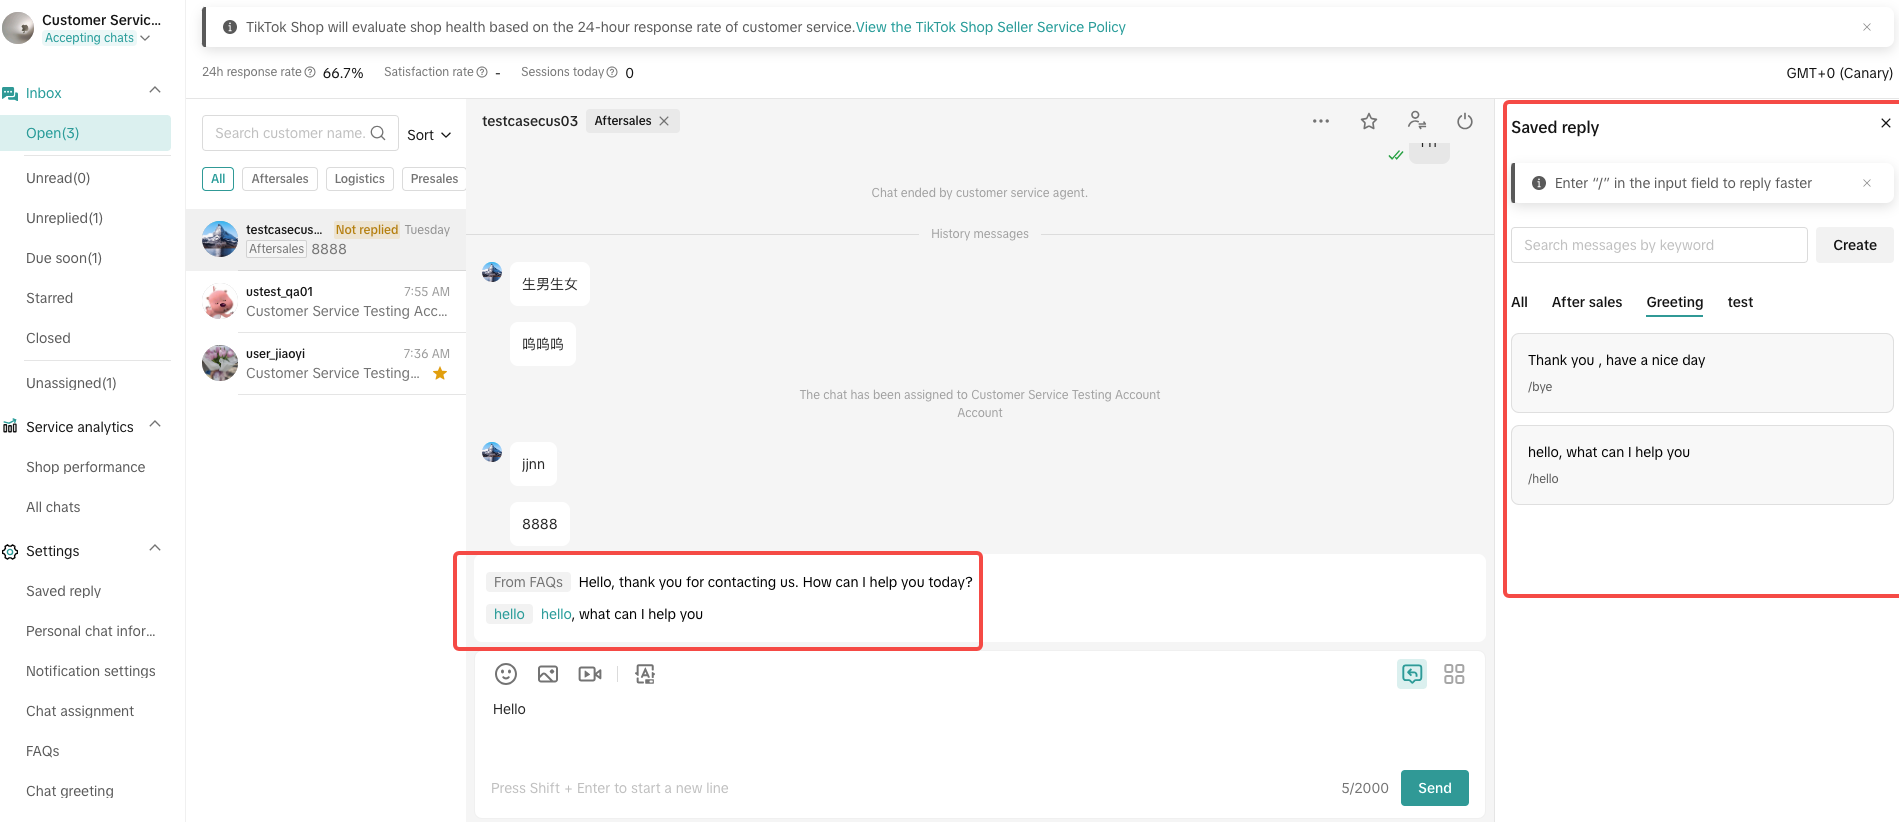Focus the Search messages by keyword field
Image resolution: width=1899 pixels, height=822 pixels.
point(1659,245)
